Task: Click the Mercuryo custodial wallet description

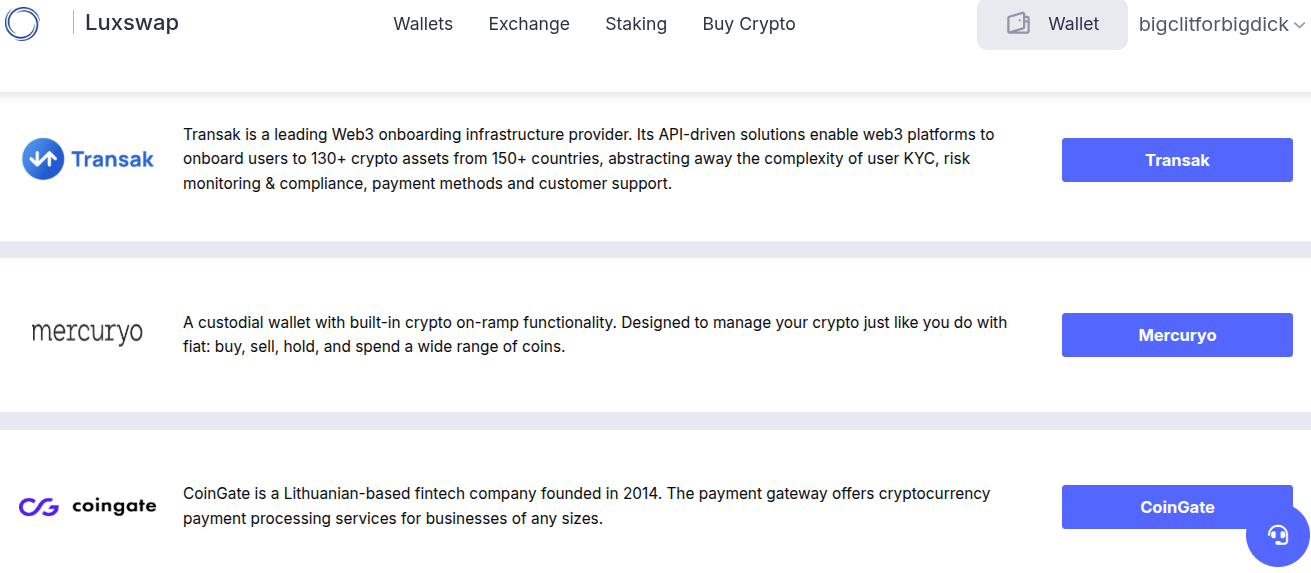Action: click(595, 335)
